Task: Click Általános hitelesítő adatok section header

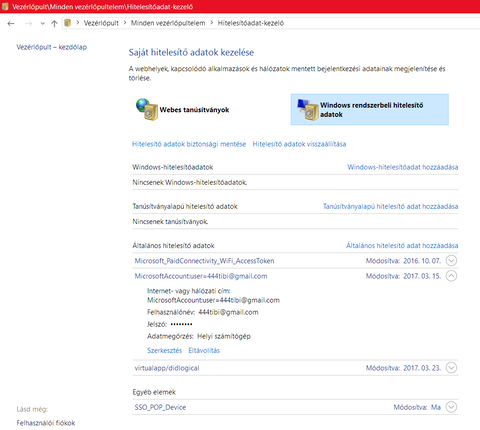Action: (173, 246)
